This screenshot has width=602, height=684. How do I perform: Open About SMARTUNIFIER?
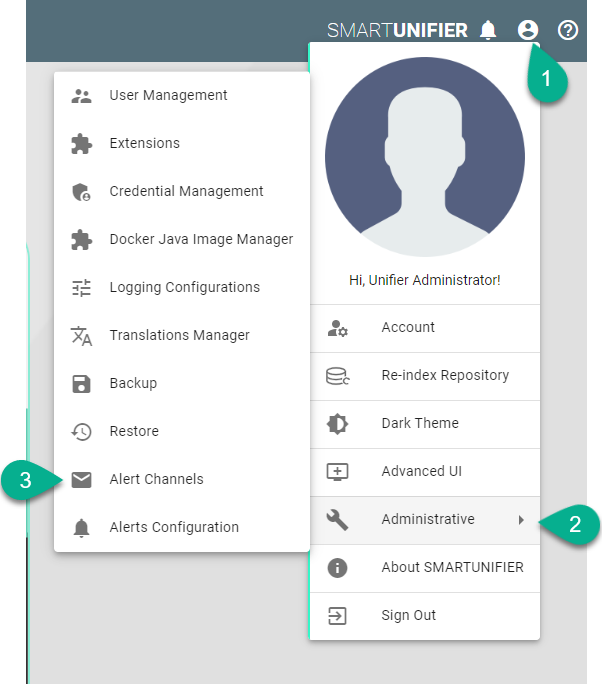point(452,568)
